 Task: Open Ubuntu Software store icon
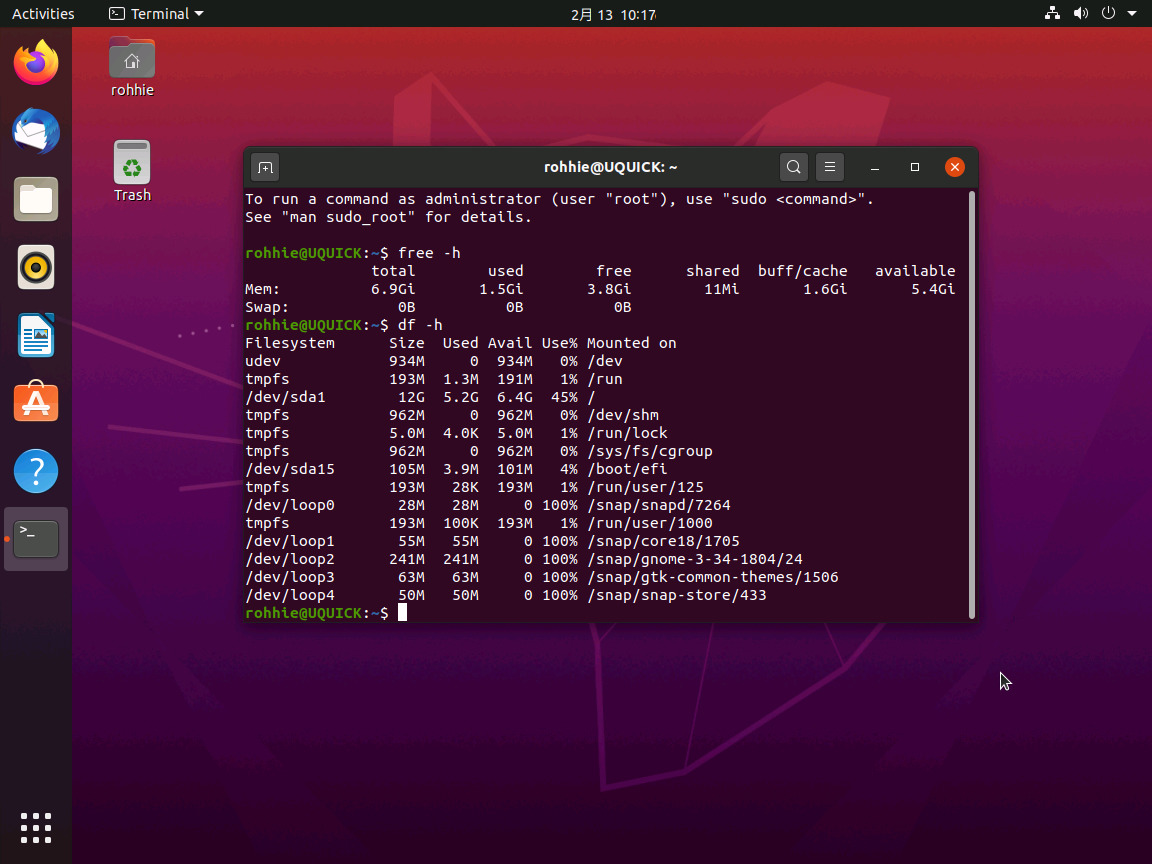(x=36, y=402)
